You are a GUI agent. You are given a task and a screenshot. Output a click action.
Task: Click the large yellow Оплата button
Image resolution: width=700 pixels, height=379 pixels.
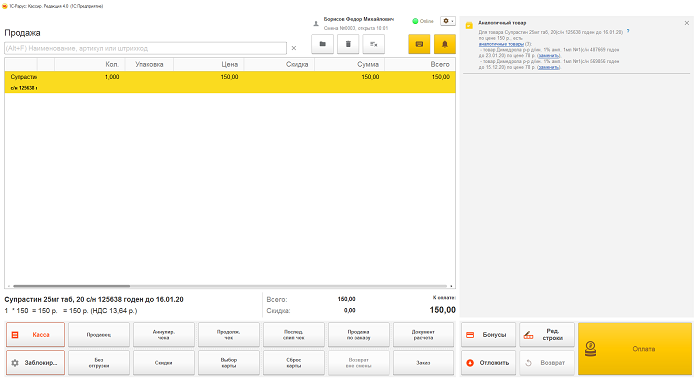635,349
